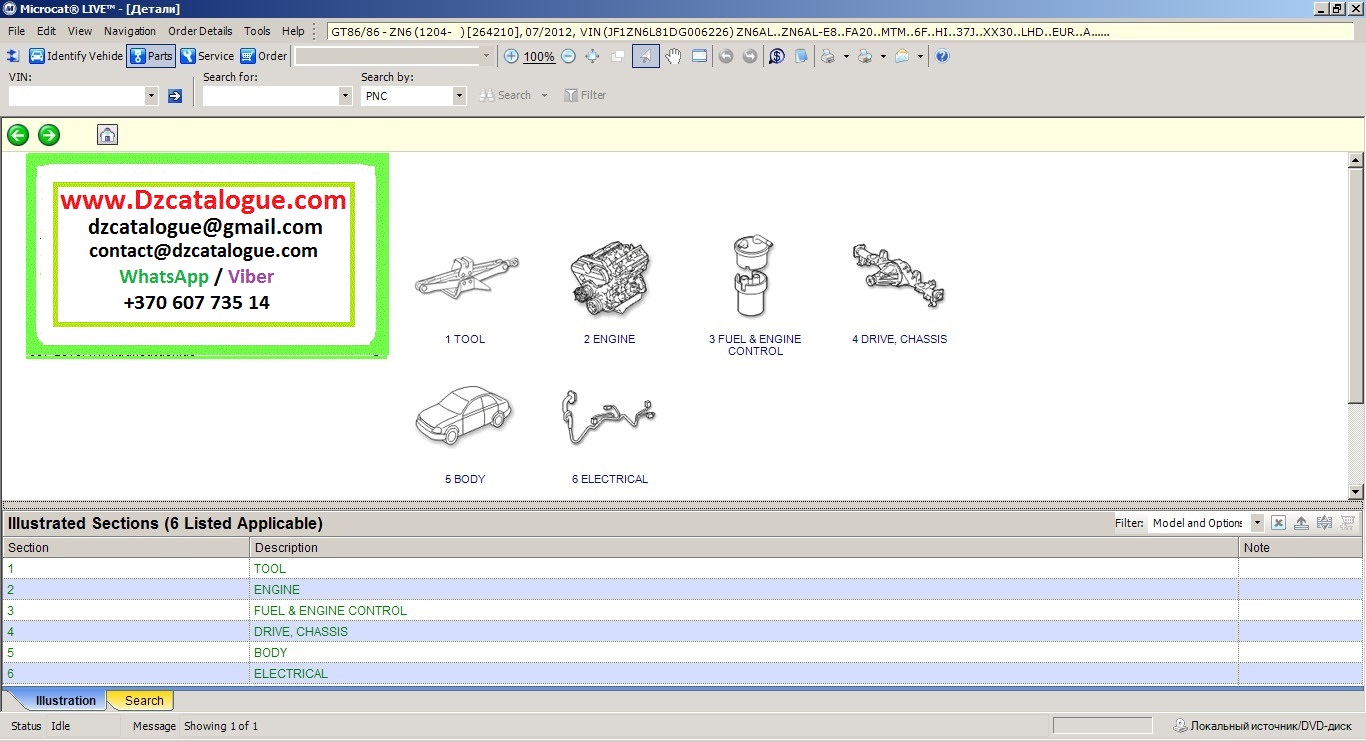Click the full-screen illustration window icon
The image size is (1366, 742).
(x=699, y=56)
